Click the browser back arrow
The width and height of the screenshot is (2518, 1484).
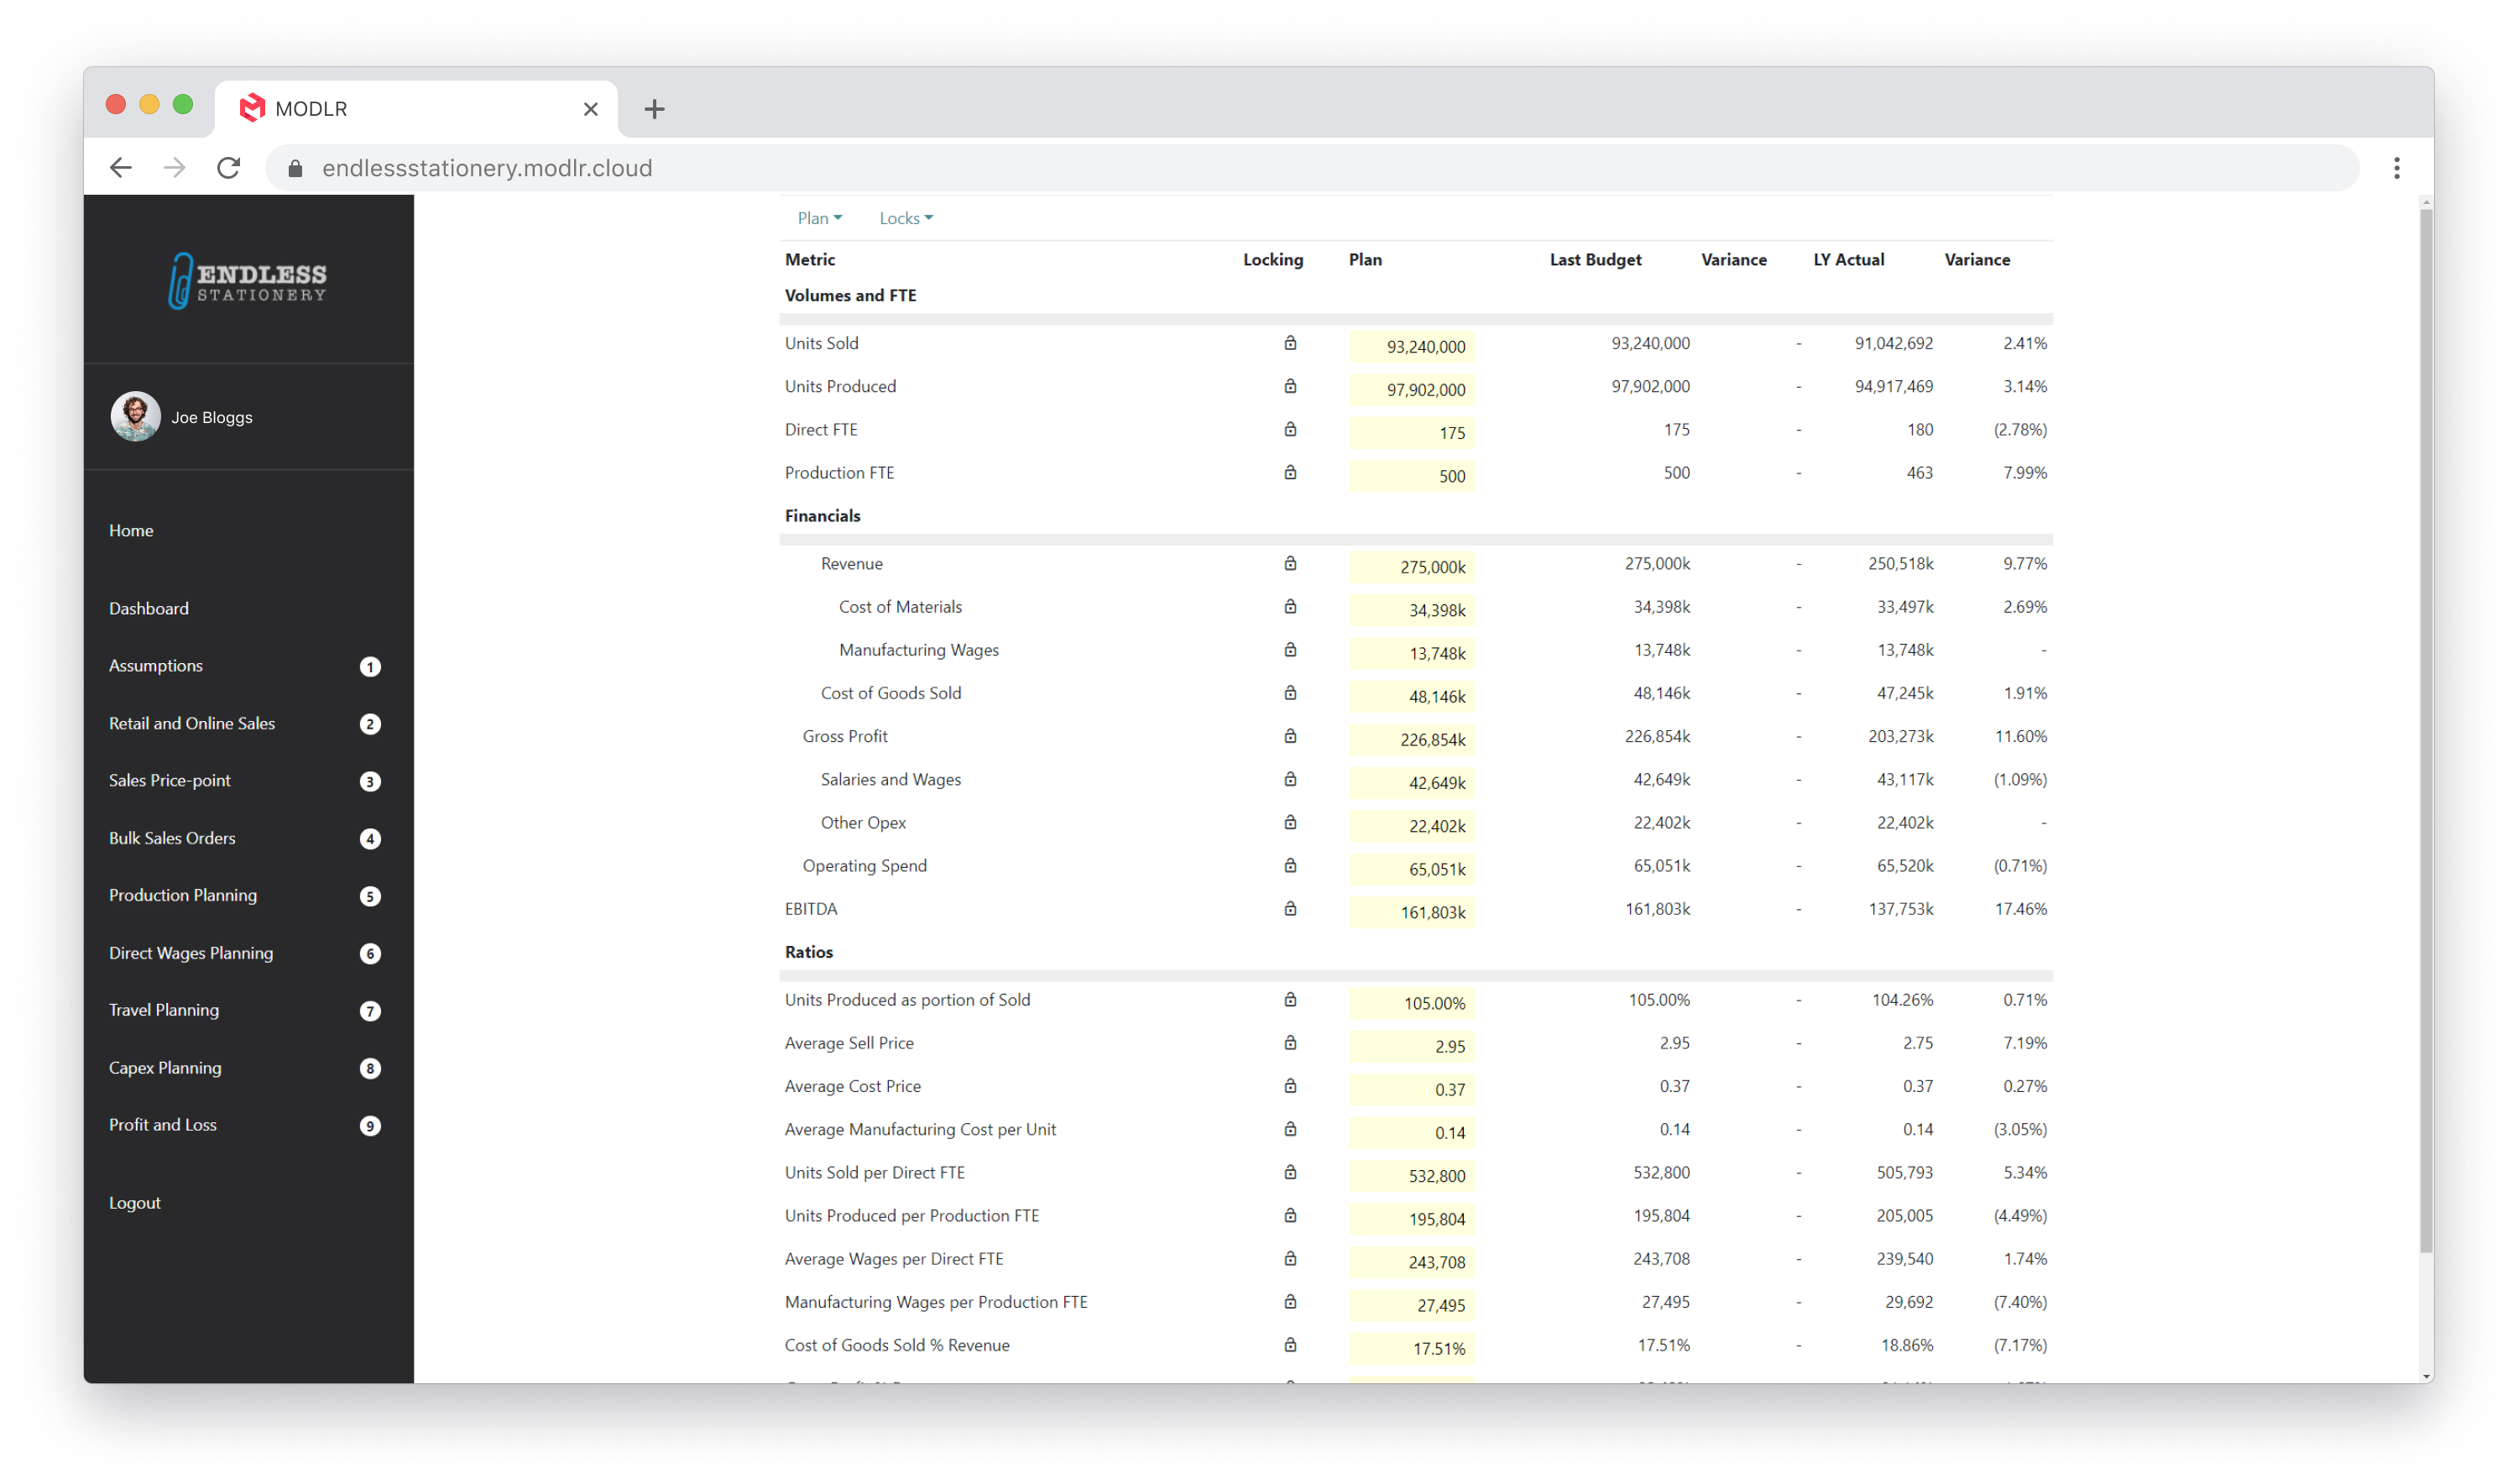coord(120,167)
